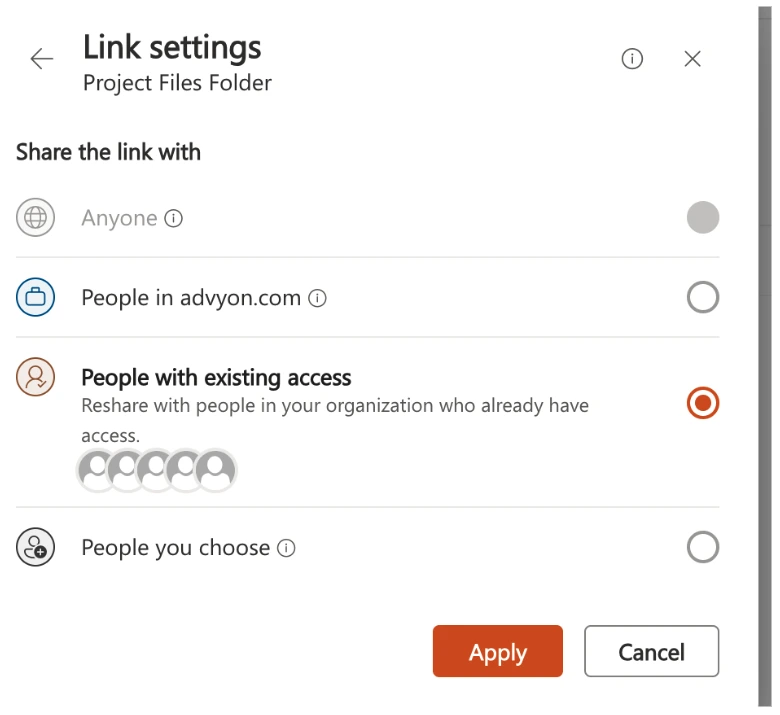Select People with existing access radio button
The image size is (780, 715).
coord(703,403)
